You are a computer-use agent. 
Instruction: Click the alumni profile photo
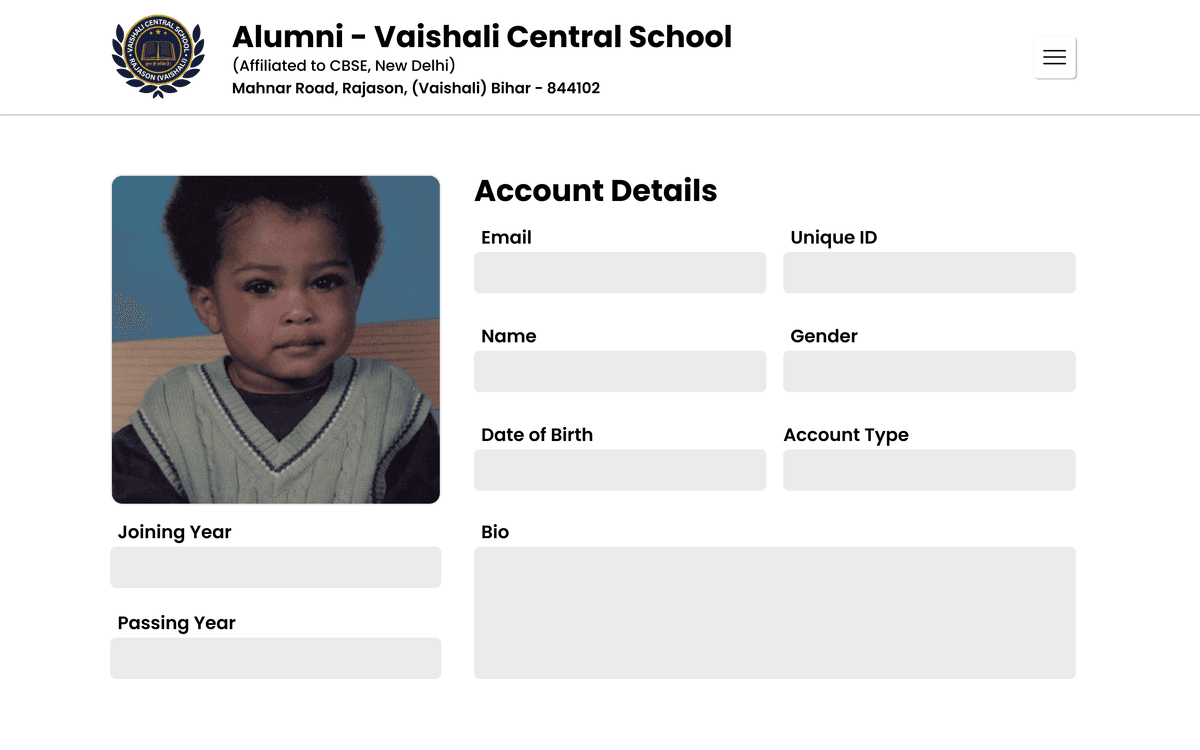click(276, 340)
